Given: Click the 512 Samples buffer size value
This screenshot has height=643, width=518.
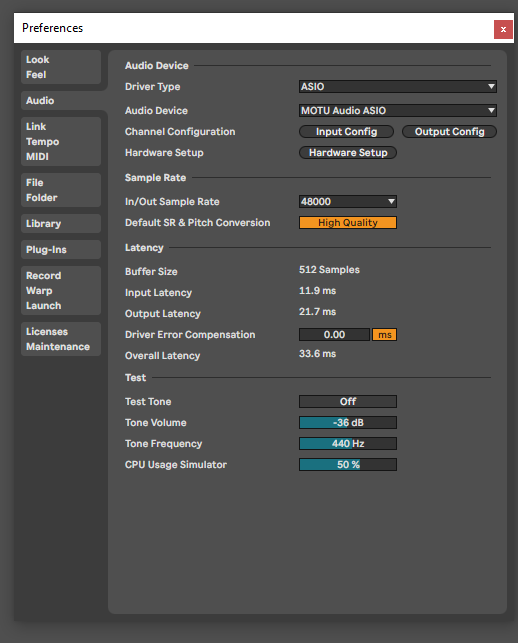Looking at the screenshot, I should click(329, 270).
